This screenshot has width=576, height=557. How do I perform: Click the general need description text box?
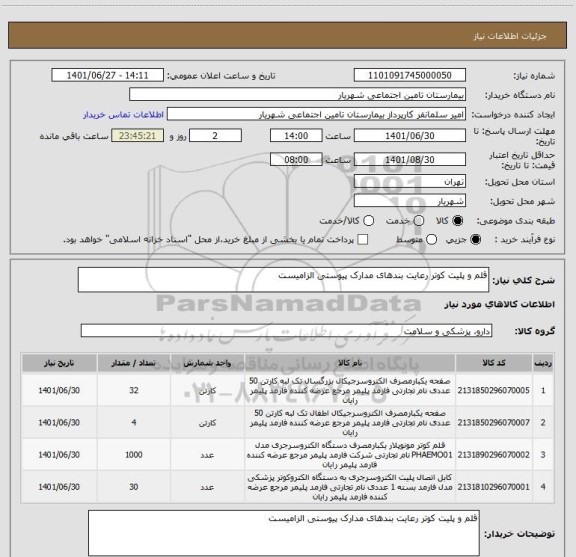pyautogui.click(x=284, y=280)
